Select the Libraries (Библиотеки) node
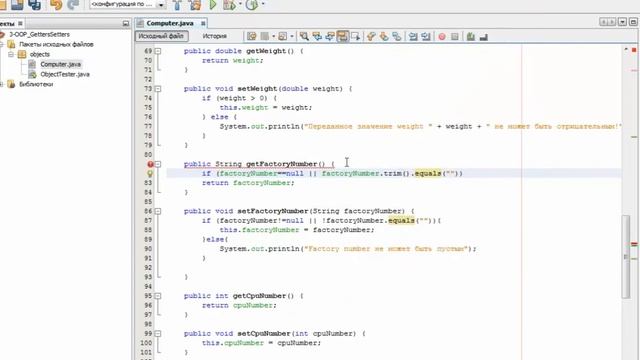This screenshot has width=640, height=360. tap(36, 84)
